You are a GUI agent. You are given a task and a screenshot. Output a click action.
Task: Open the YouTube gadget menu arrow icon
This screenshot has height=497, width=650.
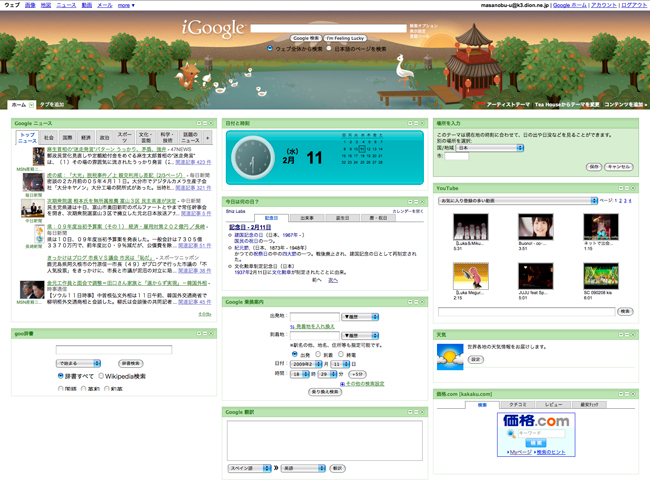(621, 188)
